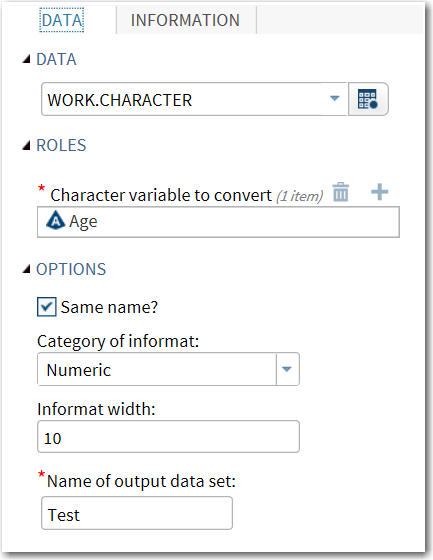Click the plus icon to add variable
Image resolution: width=433 pixels, height=560 pixels.
379,192
